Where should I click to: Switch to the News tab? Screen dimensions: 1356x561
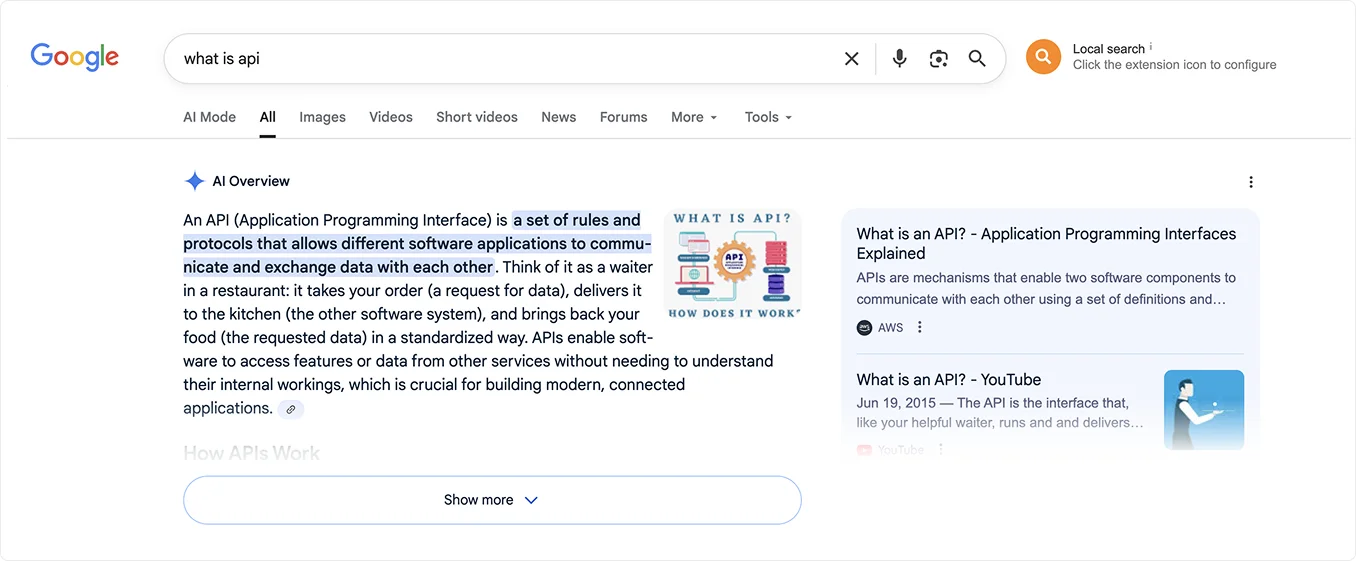[559, 117]
